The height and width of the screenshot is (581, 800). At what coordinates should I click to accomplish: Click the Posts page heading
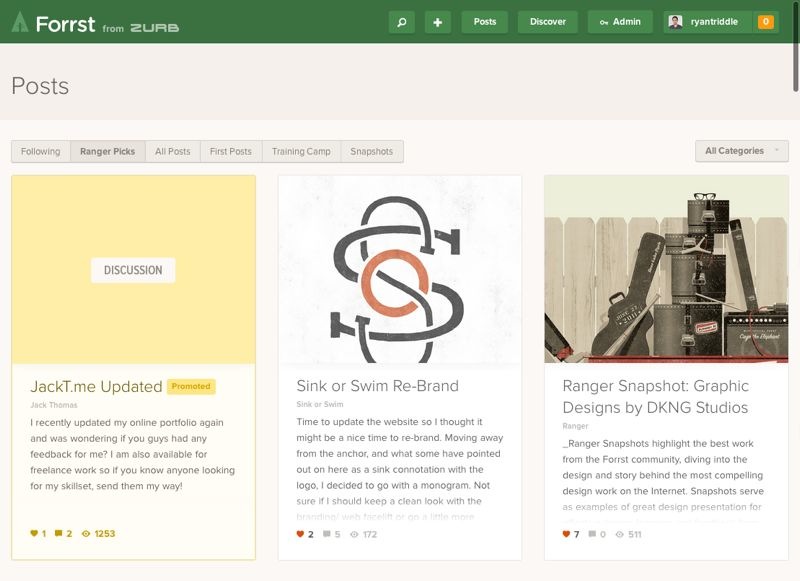(x=40, y=86)
